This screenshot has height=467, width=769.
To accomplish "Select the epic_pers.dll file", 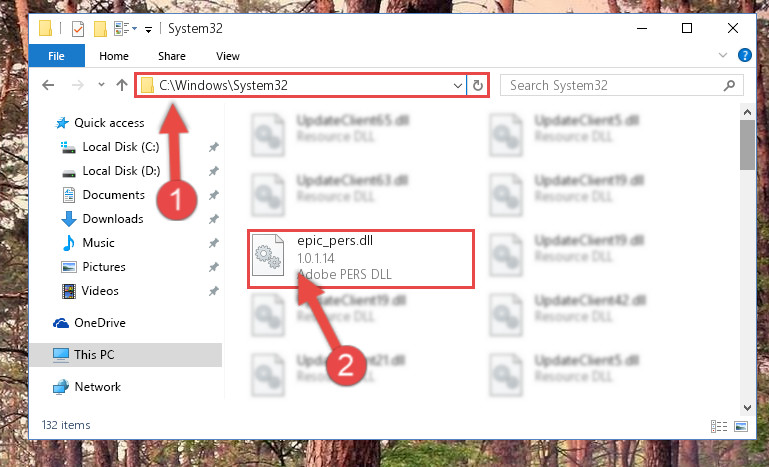I will tap(361, 259).
